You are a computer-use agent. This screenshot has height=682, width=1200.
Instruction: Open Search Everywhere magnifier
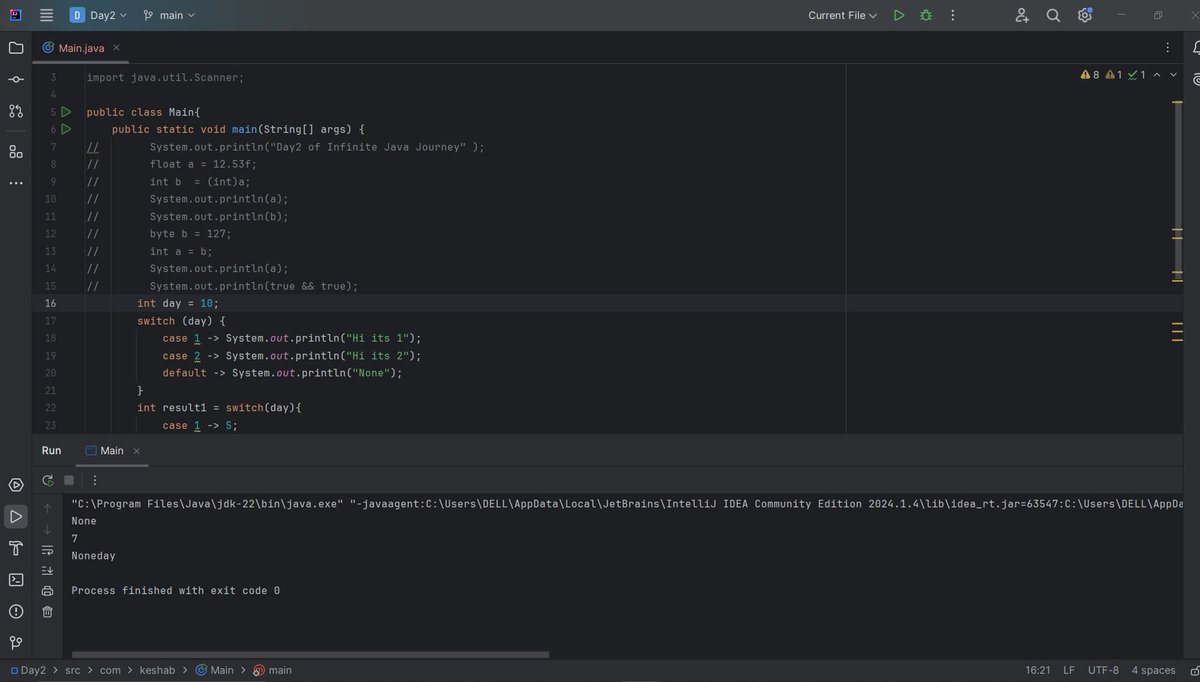(x=1053, y=15)
